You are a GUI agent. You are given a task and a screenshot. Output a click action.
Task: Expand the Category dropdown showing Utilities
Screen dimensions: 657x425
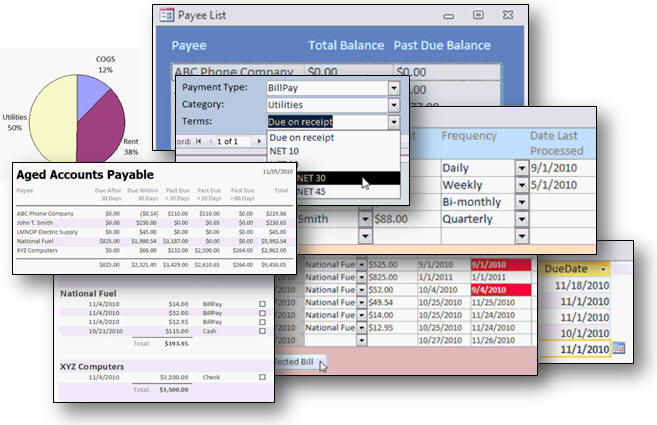[393, 105]
